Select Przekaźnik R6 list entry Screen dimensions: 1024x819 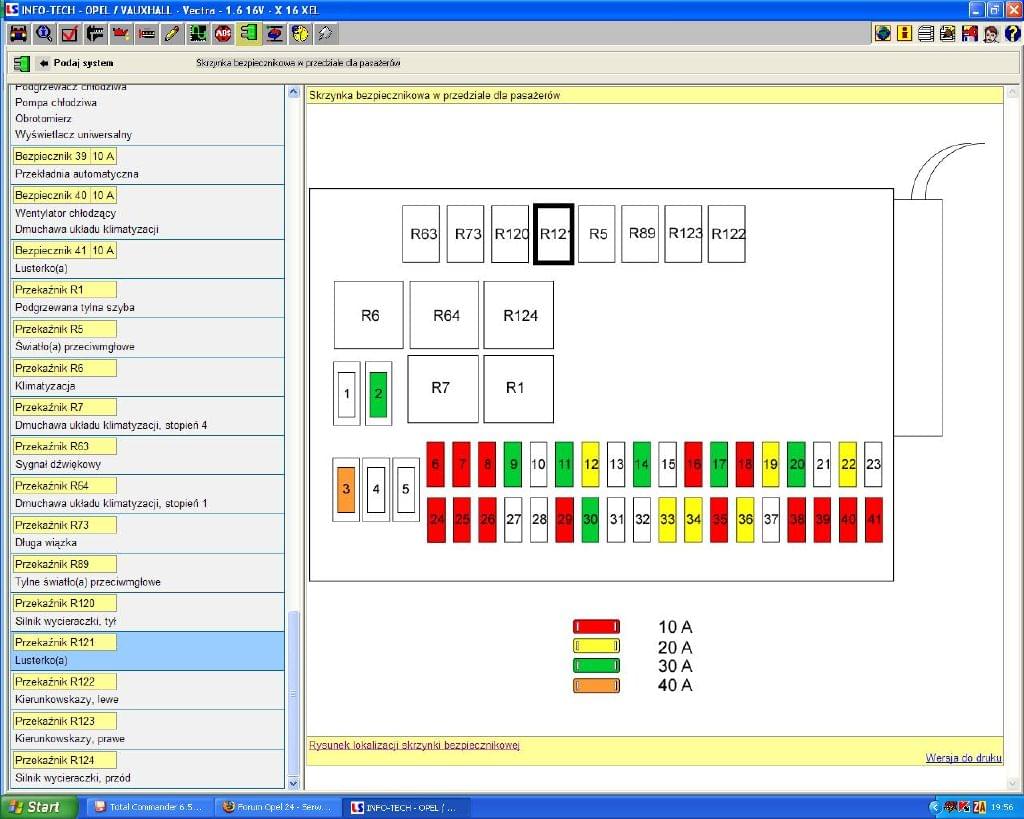[x=65, y=368]
